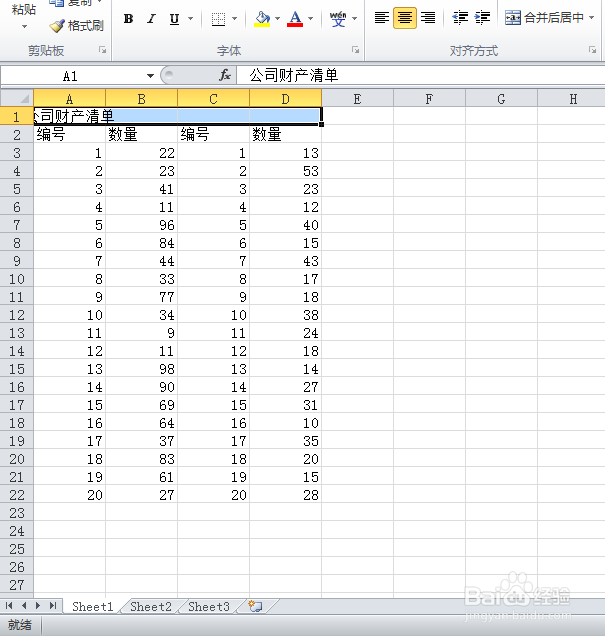Switch to Sheet1 tab
The width and height of the screenshot is (605, 636).
[x=92, y=606]
